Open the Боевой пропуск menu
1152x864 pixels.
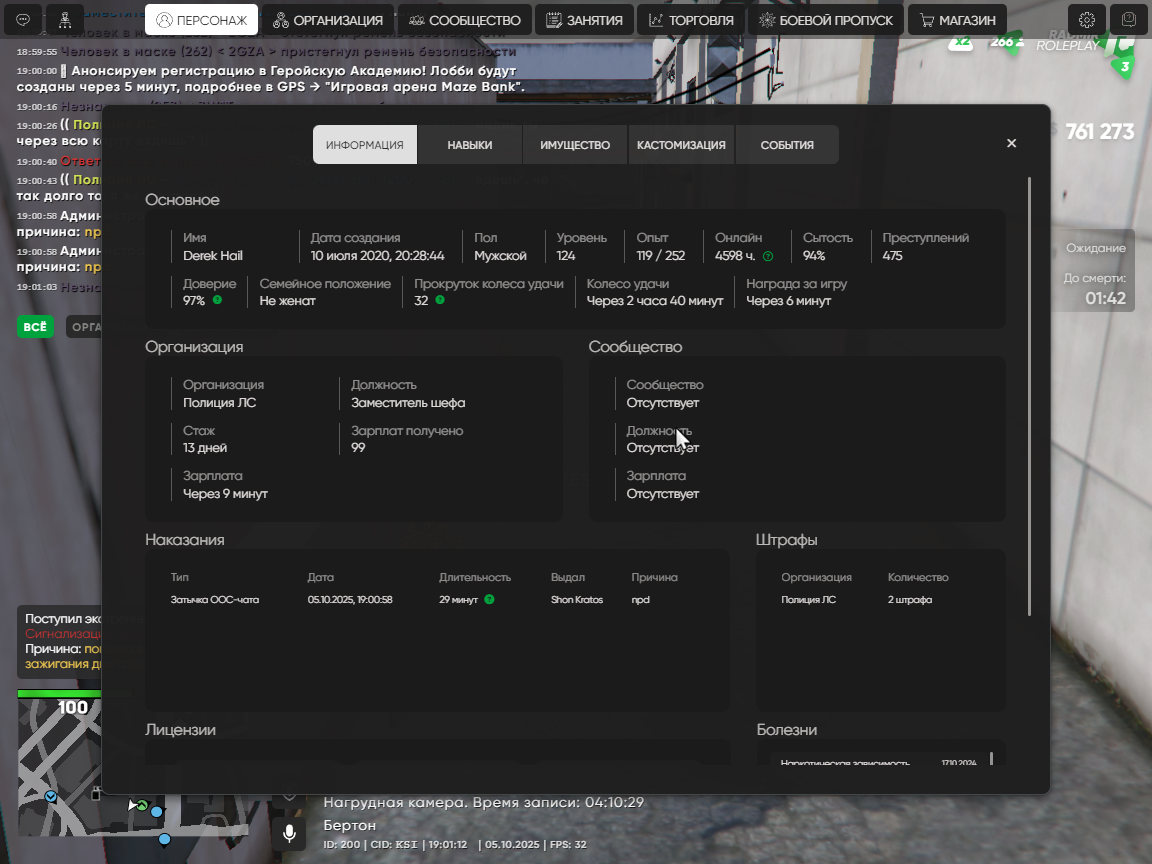tap(825, 20)
